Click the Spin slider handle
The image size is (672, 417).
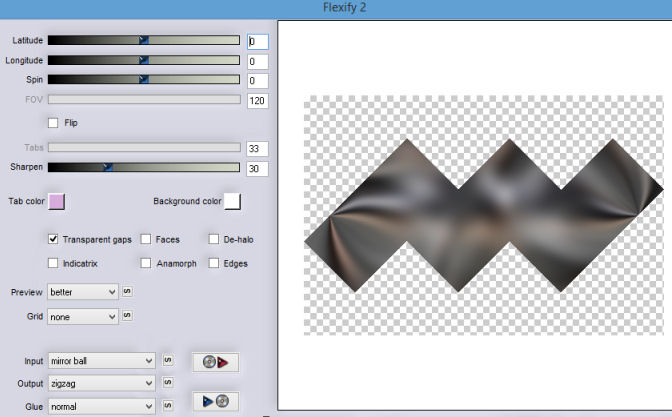tap(144, 79)
